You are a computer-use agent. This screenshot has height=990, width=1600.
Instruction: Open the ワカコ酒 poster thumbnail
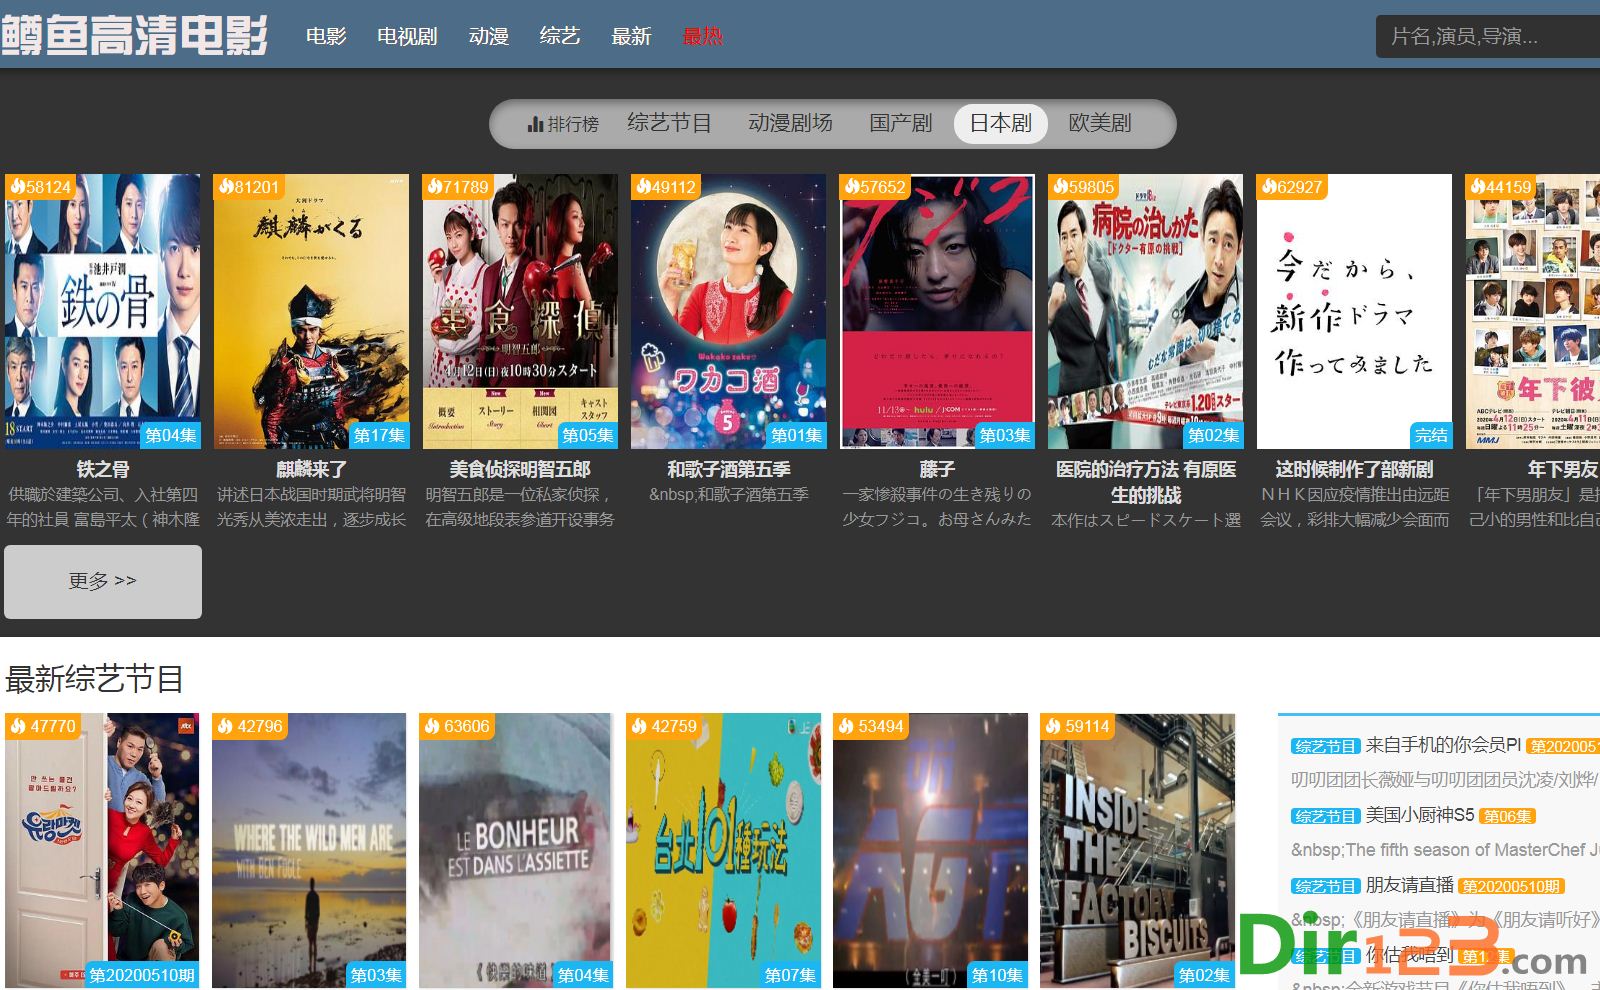(x=728, y=311)
